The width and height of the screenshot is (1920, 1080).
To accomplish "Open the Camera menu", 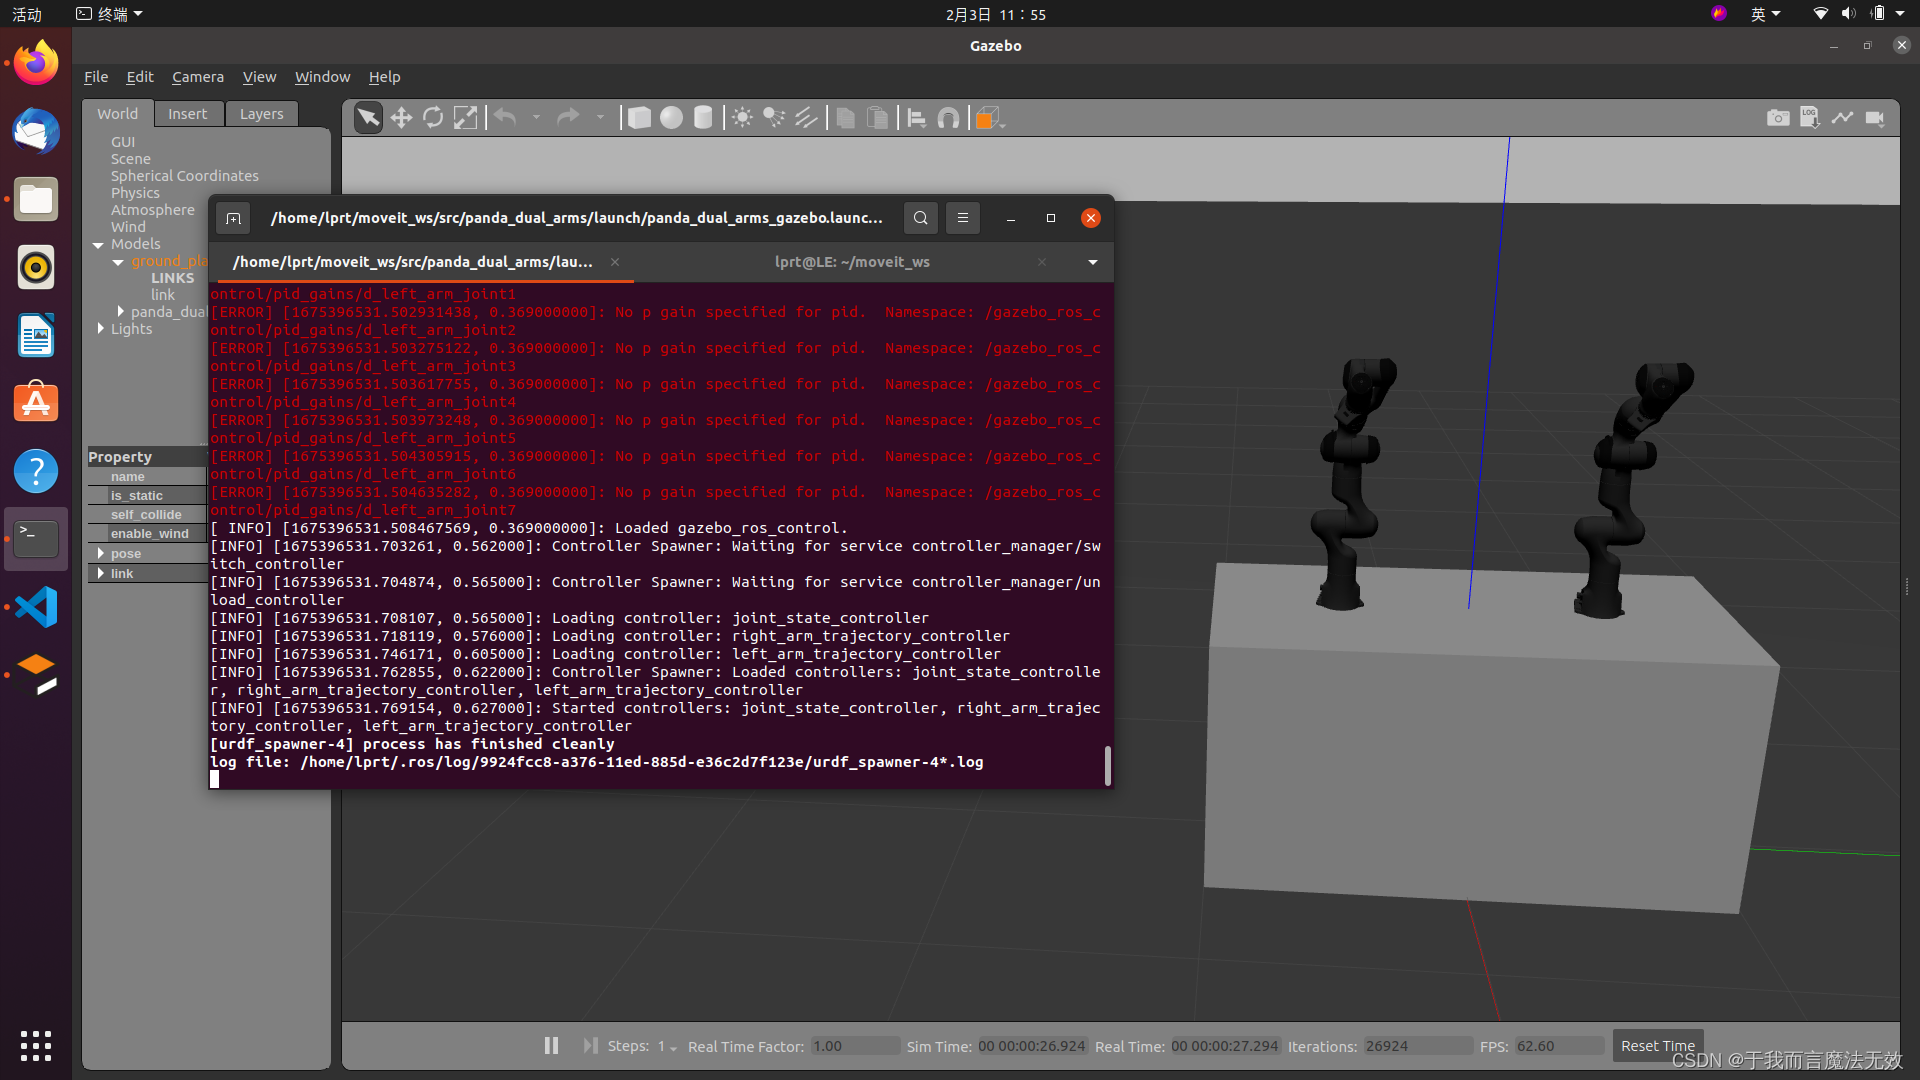I will pos(197,77).
